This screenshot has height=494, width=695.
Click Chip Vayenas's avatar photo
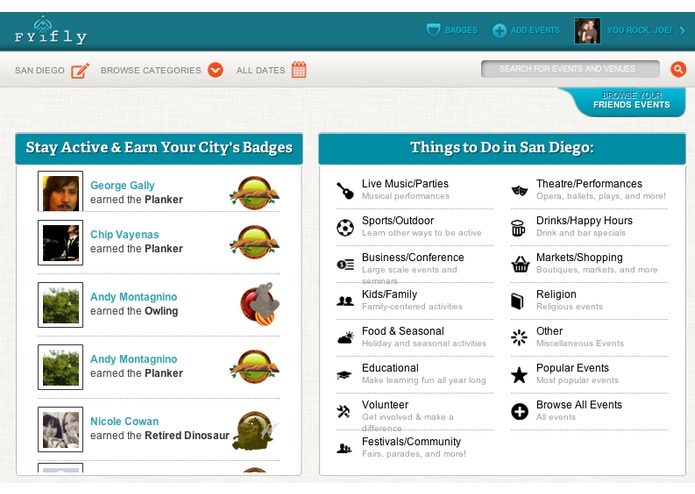(60, 243)
